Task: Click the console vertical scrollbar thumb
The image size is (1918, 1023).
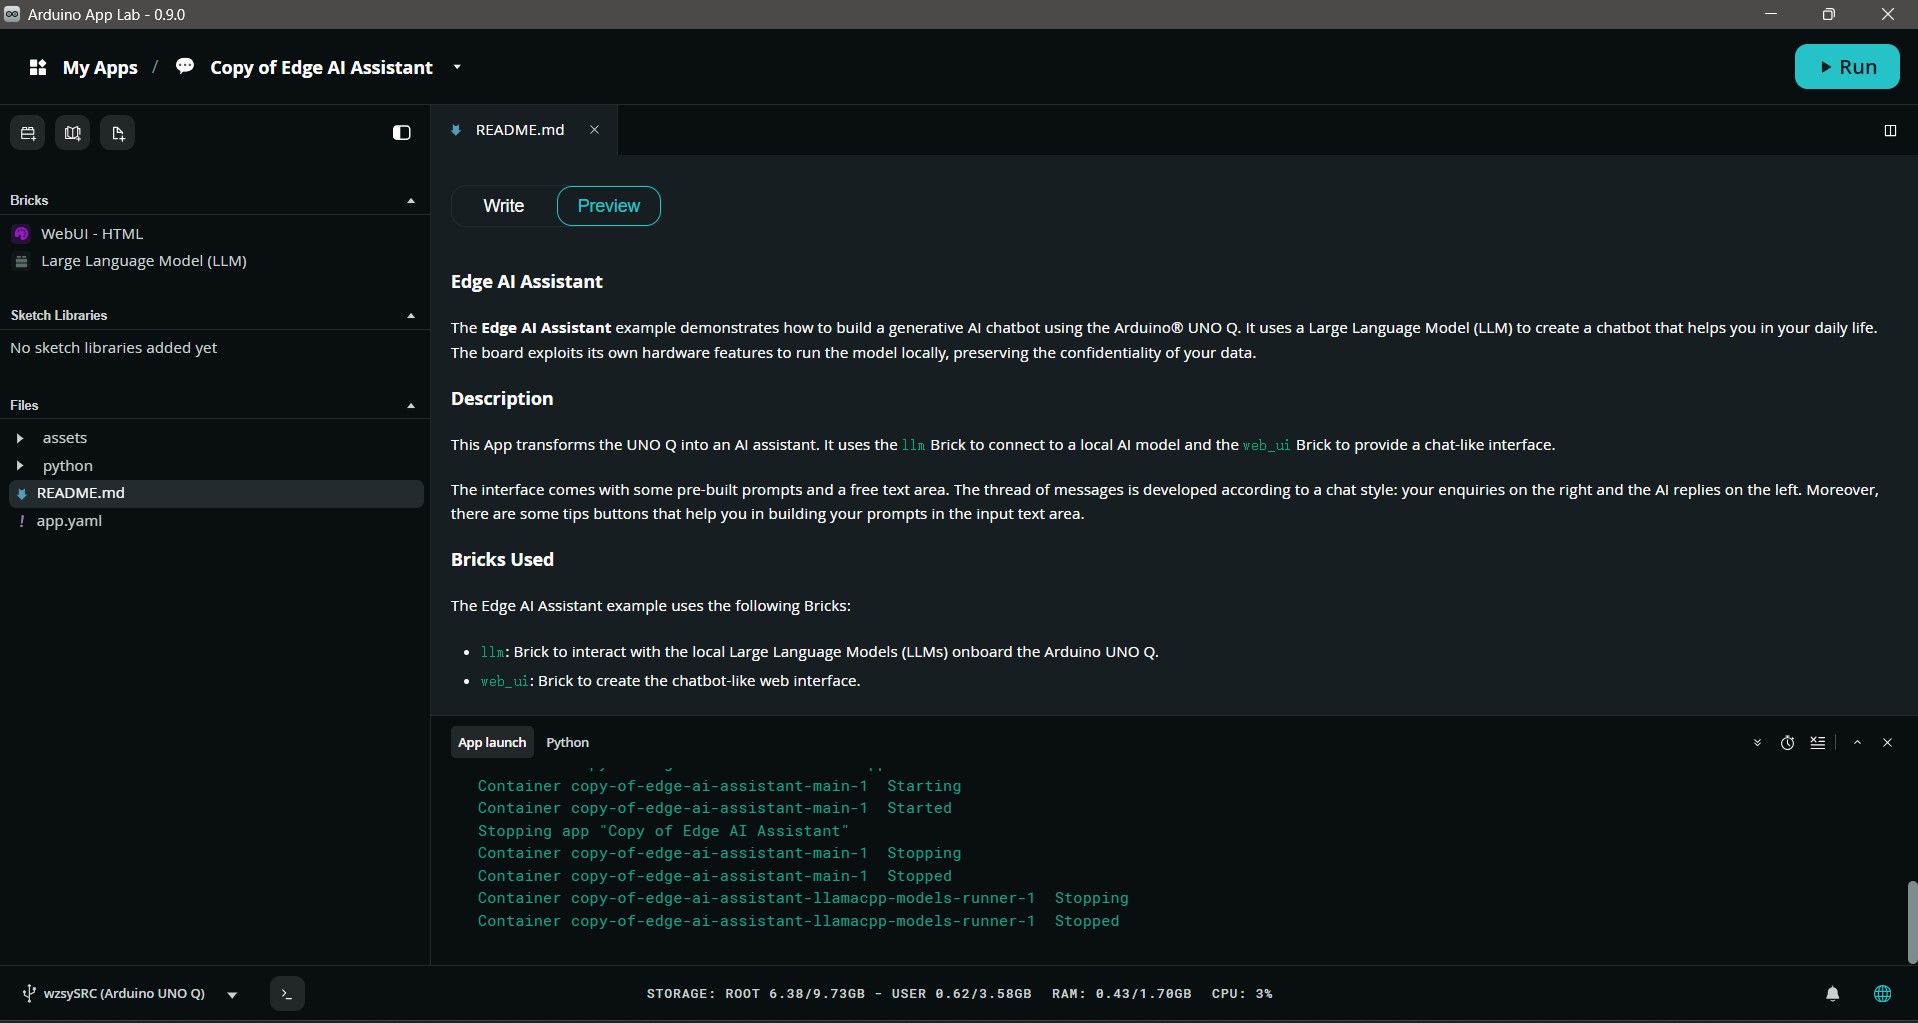Action: (x=1912, y=922)
